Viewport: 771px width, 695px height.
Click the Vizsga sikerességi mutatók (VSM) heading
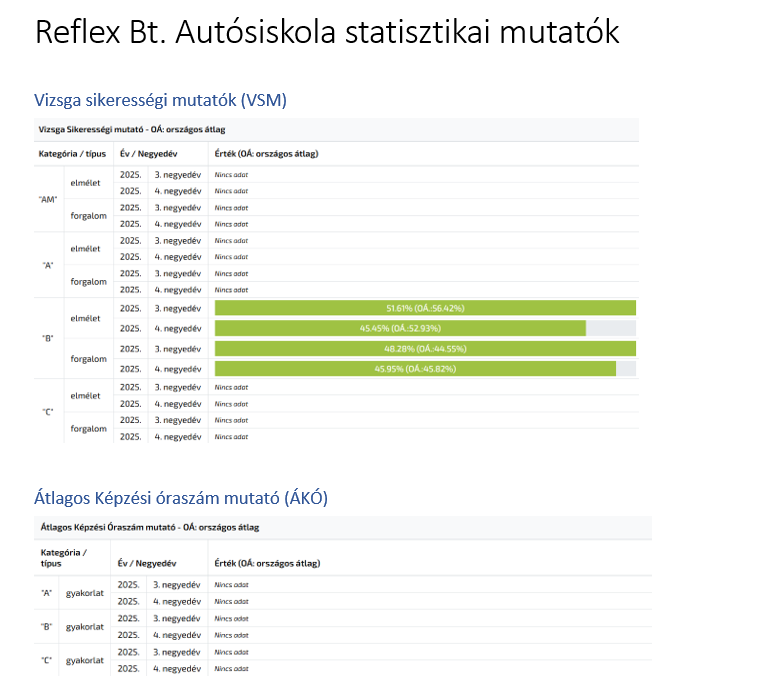tap(161, 99)
